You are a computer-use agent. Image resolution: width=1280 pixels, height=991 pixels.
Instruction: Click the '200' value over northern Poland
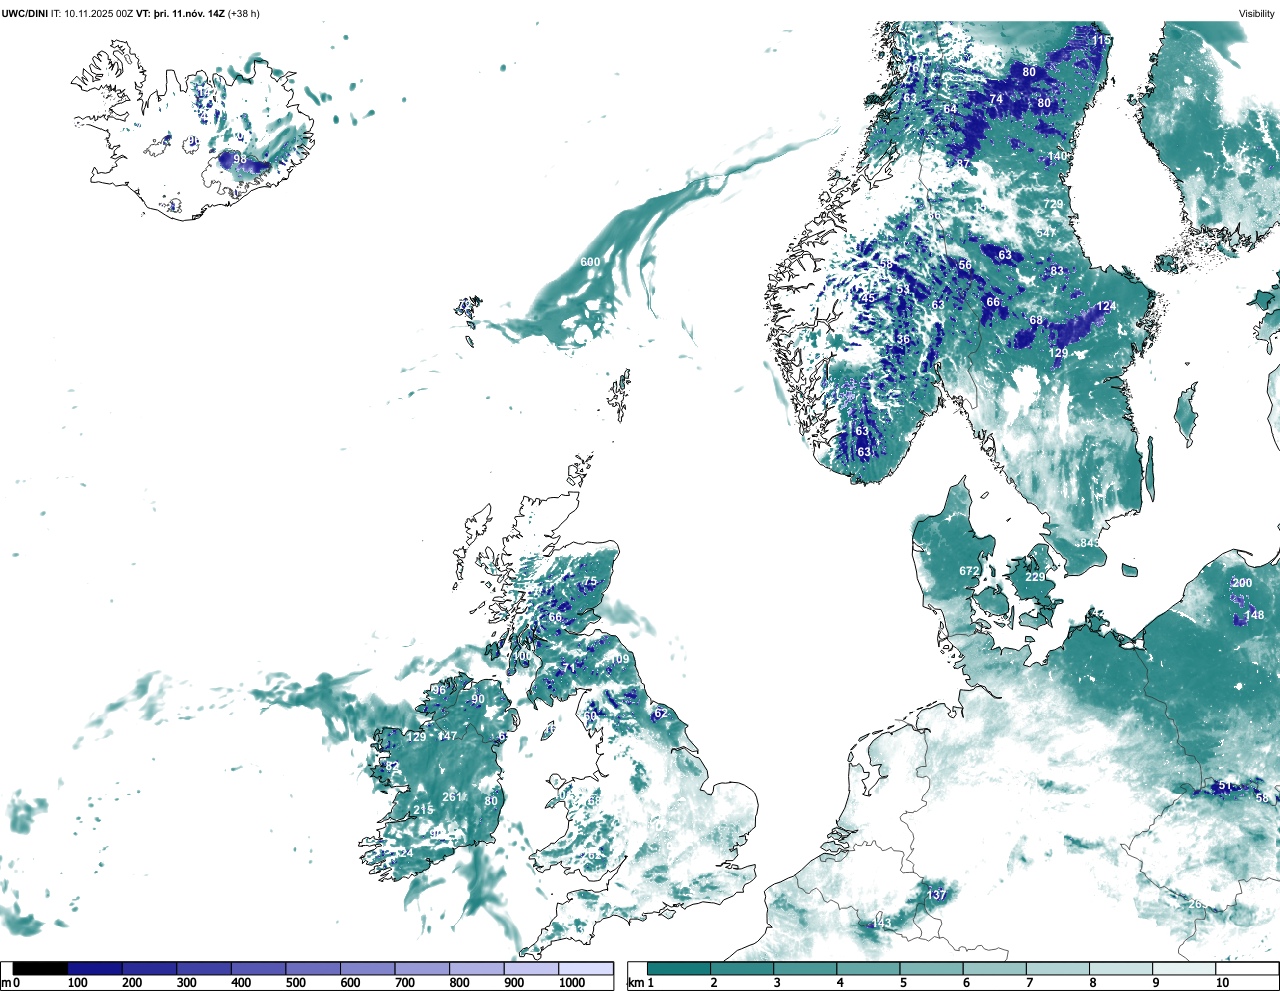tap(1241, 583)
